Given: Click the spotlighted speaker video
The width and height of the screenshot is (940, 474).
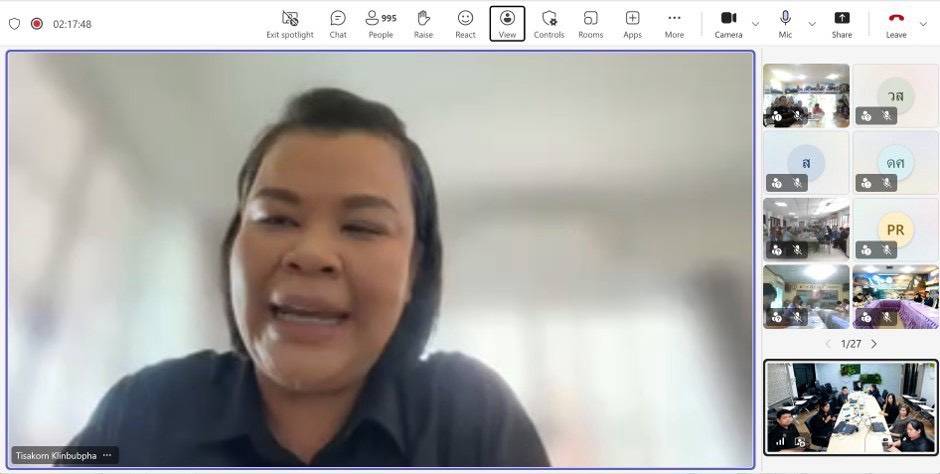Looking at the screenshot, I should click(381, 259).
